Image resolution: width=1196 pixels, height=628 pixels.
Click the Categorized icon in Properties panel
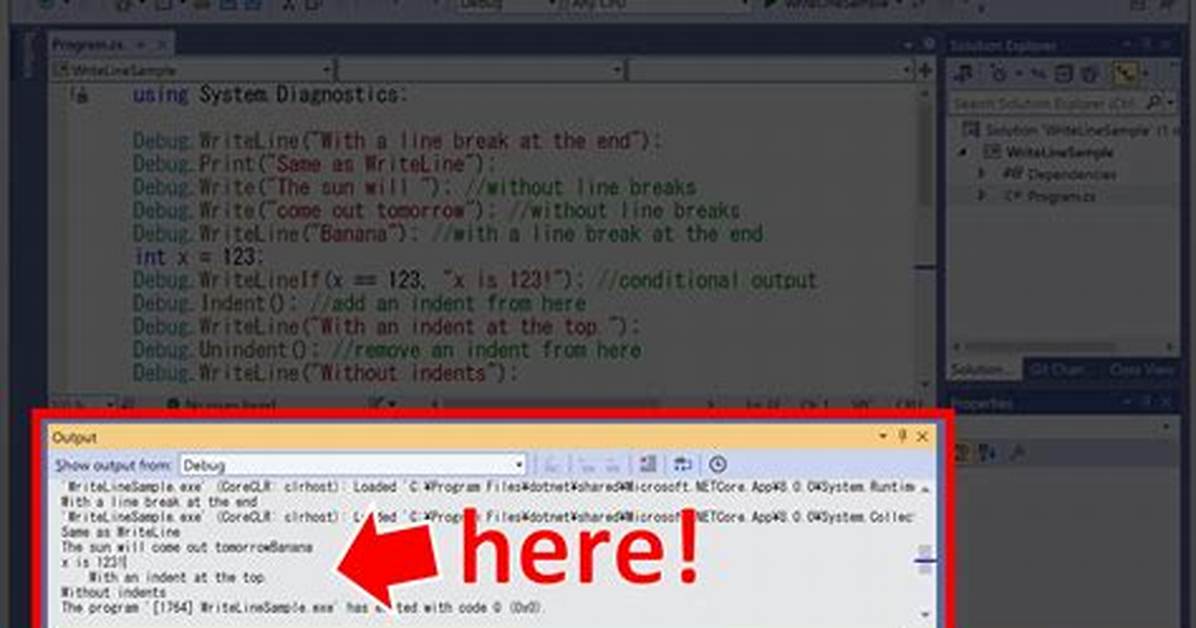click(963, 453)
